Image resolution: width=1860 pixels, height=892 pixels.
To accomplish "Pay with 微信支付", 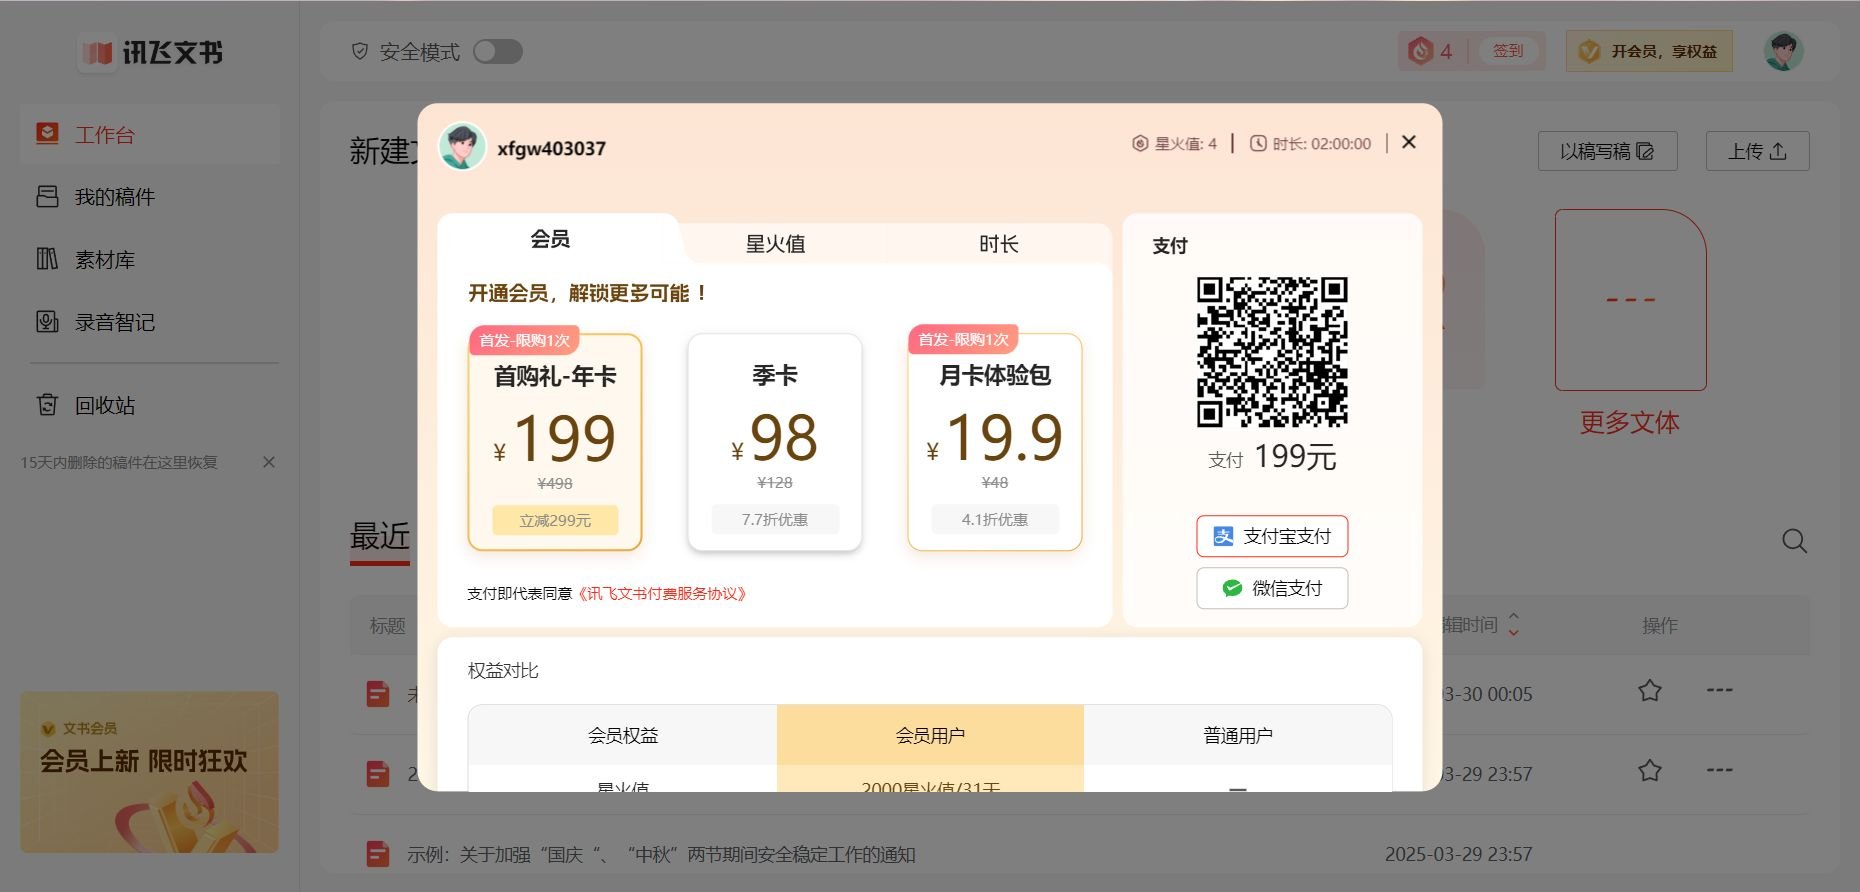I will 1272,588.
